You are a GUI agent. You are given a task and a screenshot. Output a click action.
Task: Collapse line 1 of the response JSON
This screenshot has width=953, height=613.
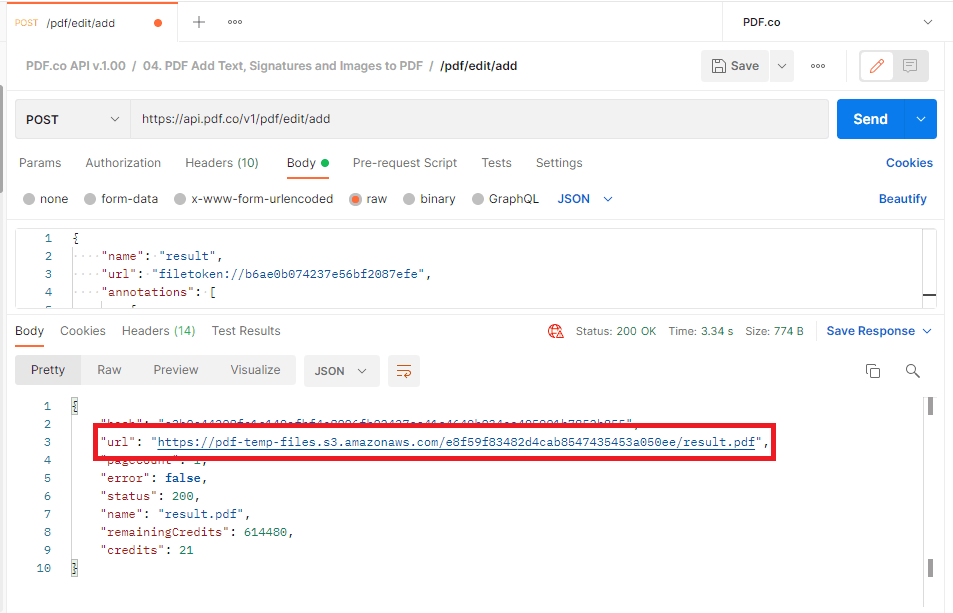(72, 404)
